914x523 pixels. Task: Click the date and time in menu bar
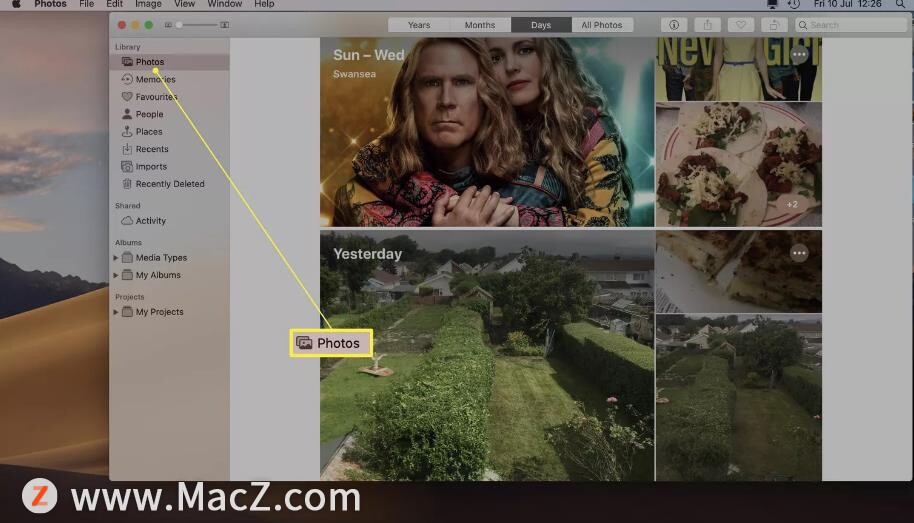tap(848, 4)
